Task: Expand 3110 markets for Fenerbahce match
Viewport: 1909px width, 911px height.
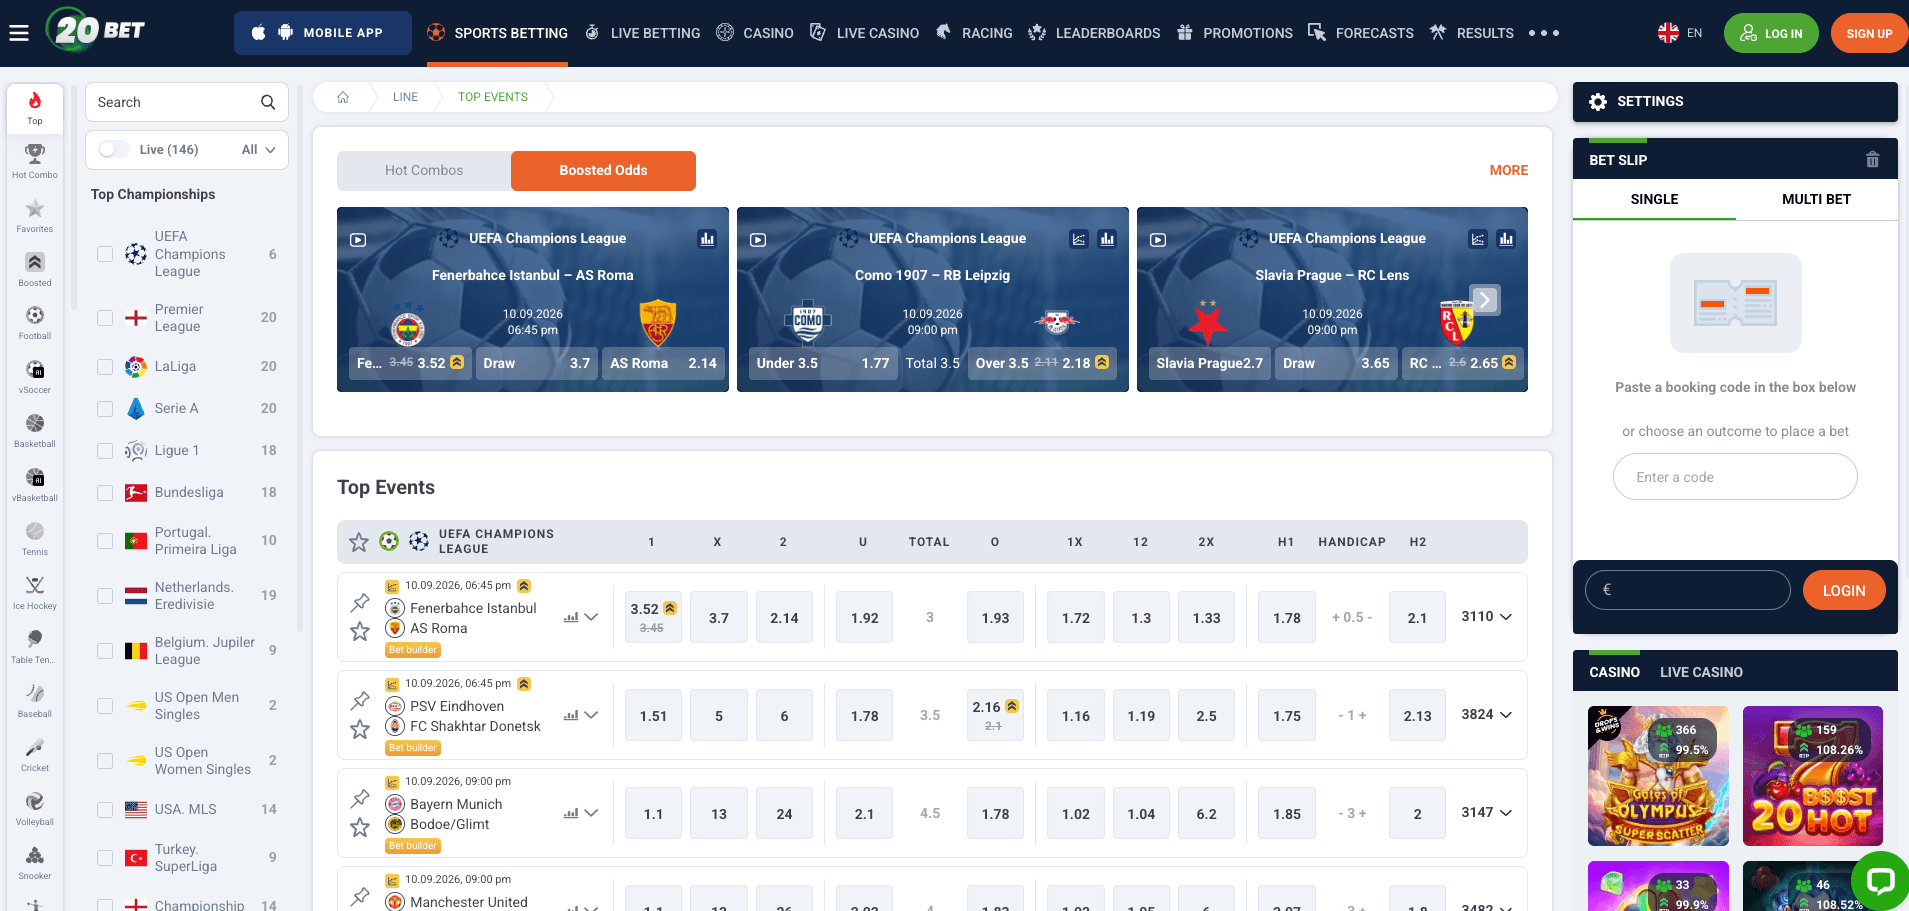Action: [x=1487, y=617]
